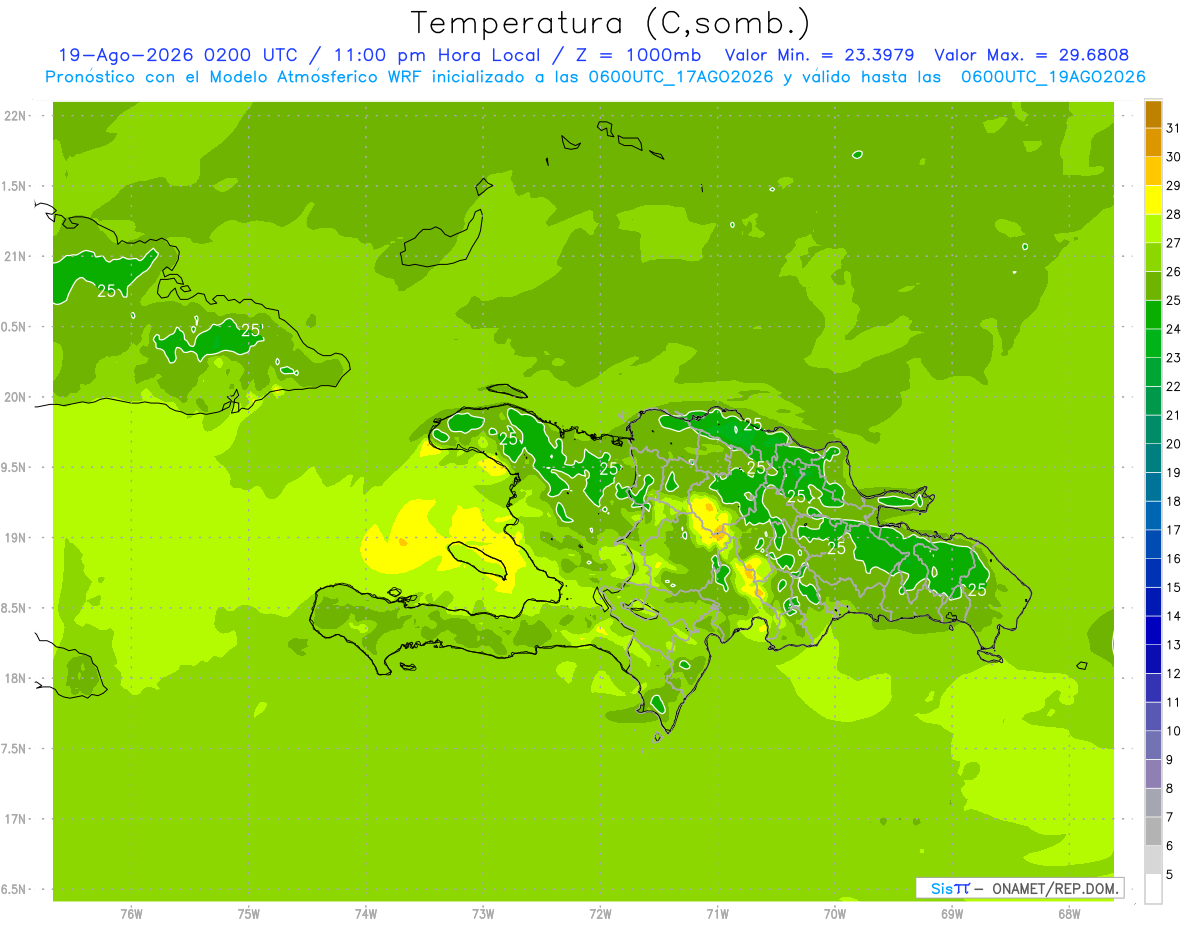Image resolution: width=1200 pixels, height=927 pixels.
Task: Click the blue colorbar band between 16 and 17
Action: tap(1153, 545)
